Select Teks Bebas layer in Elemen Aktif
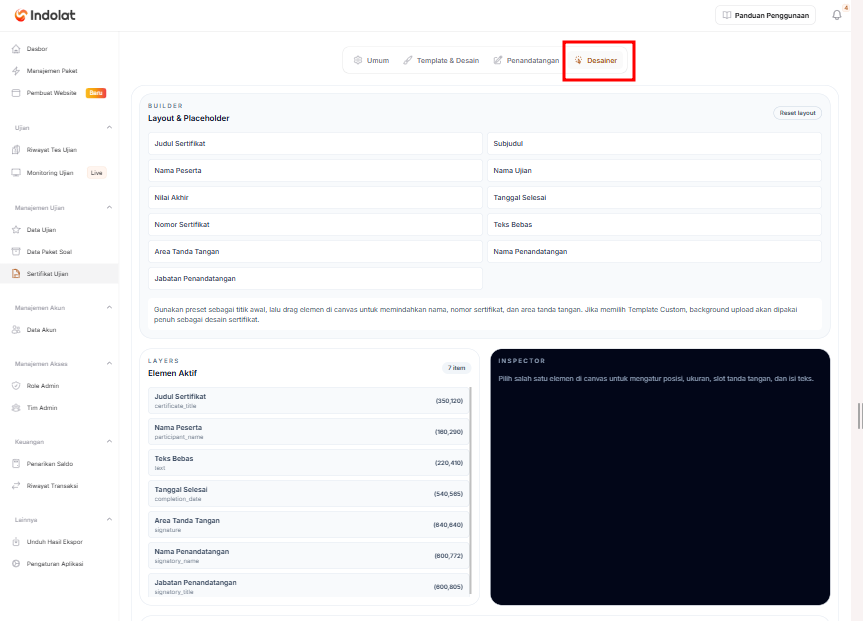Image resolution: width=863 pixels, height=621 pixels. click(308, 462)
